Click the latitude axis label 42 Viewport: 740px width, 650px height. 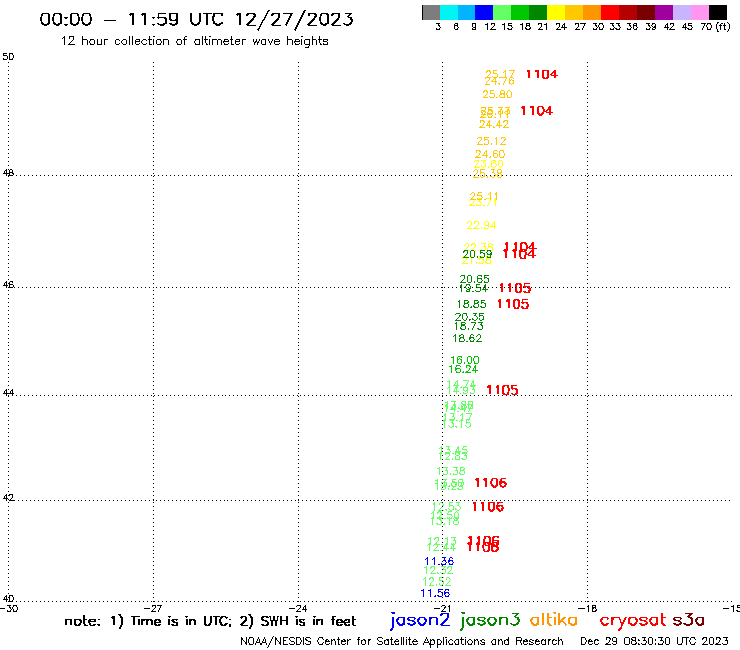pyautogui.click(x=8, y=498)
